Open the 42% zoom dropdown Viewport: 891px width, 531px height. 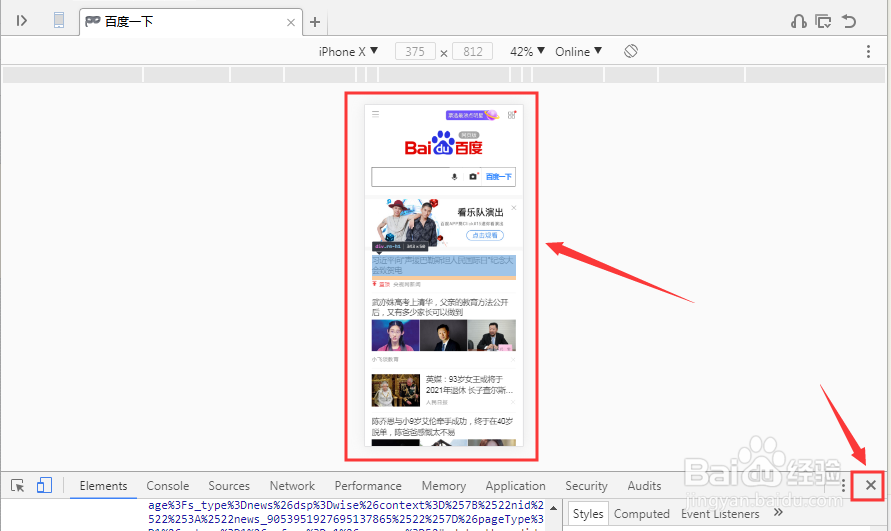[x=527, y=52]
